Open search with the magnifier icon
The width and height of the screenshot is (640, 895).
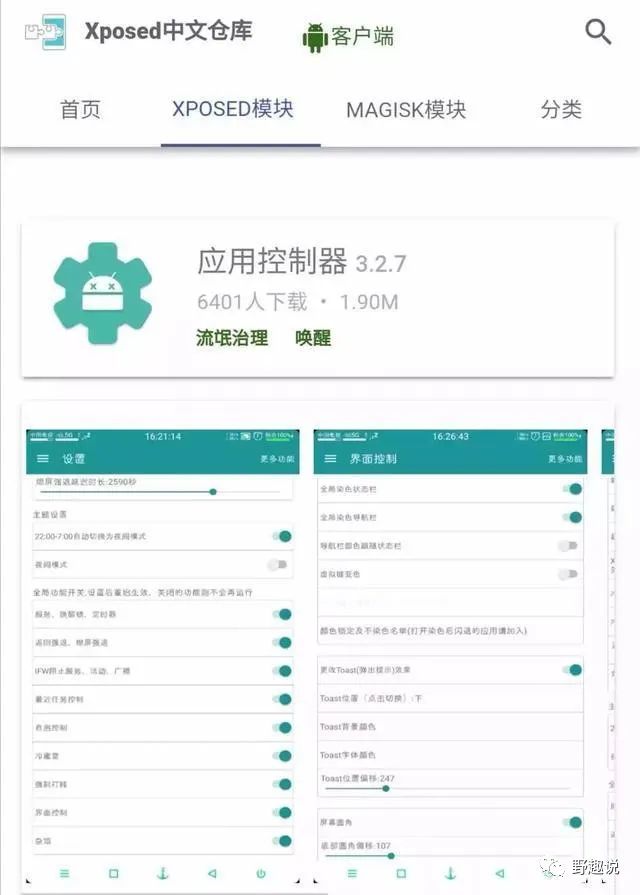[598, 31]
